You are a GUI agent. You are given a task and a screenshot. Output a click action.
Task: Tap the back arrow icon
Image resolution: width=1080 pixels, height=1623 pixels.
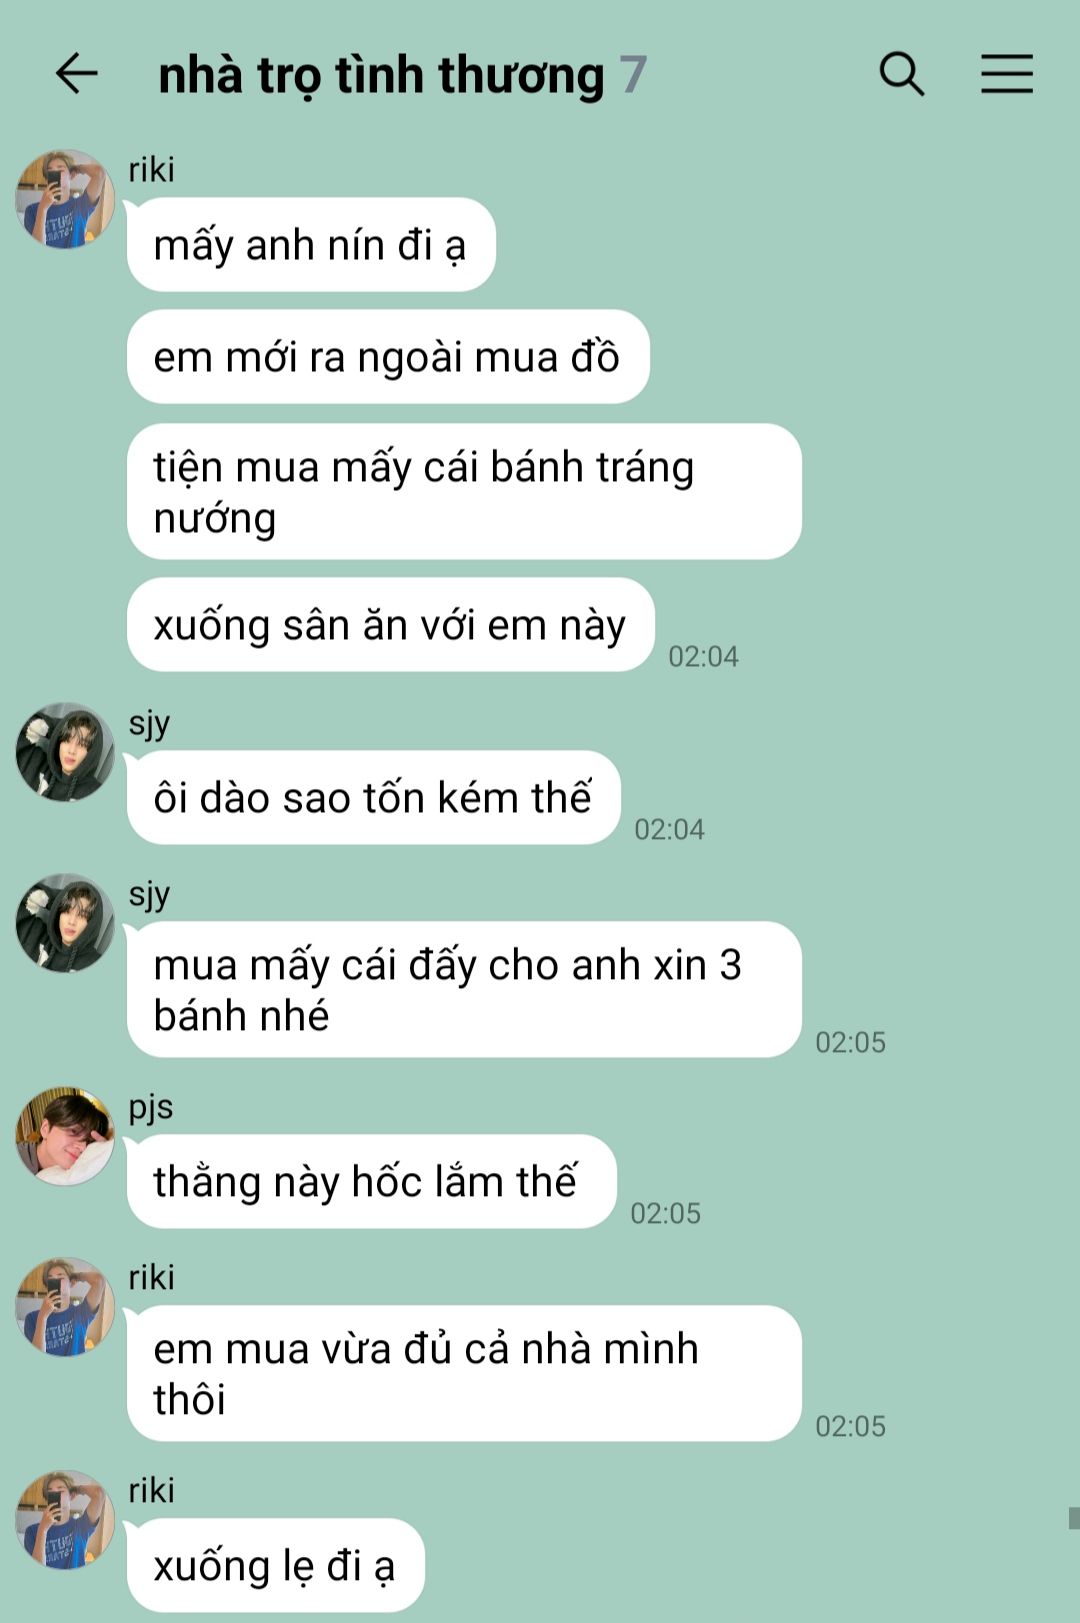[x=76, y=74]
